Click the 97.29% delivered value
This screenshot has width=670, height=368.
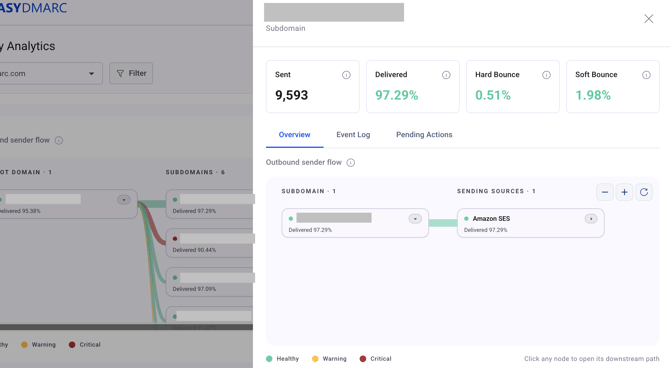coord(397,95)
